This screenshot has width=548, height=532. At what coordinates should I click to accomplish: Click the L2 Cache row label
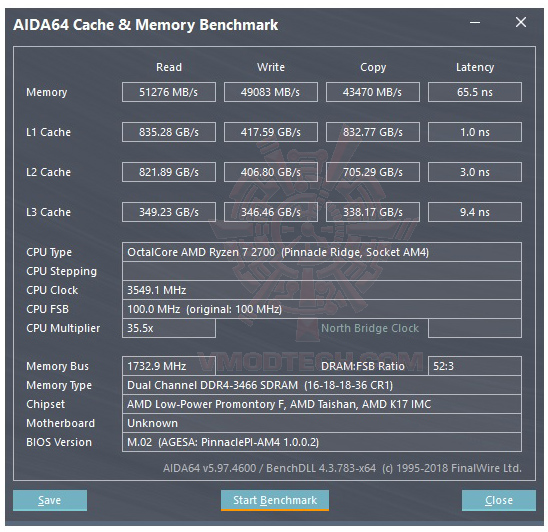[x=48, y=172]
